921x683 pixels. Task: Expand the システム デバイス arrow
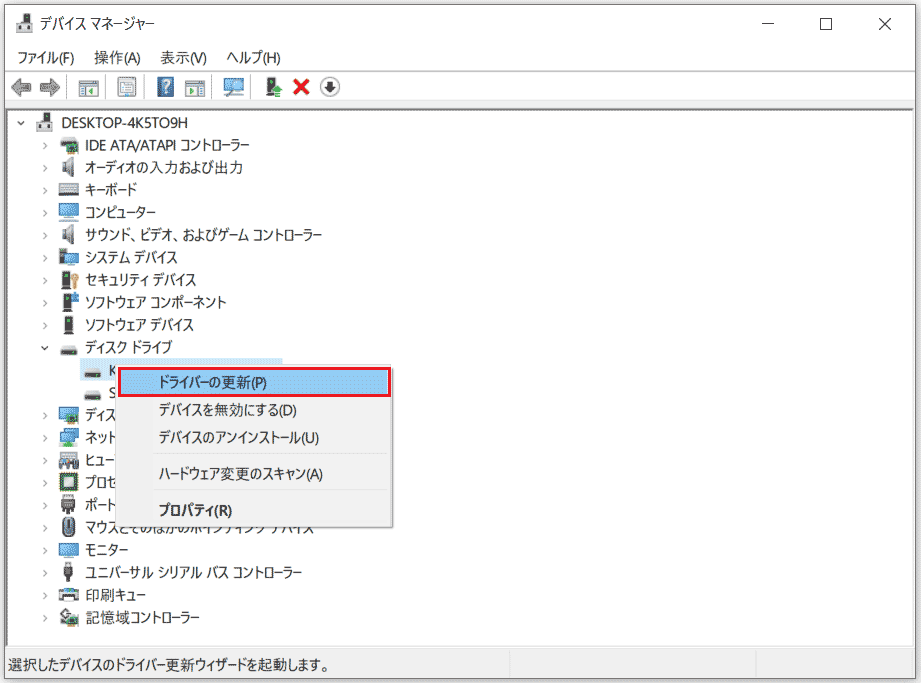pos(45,257)
